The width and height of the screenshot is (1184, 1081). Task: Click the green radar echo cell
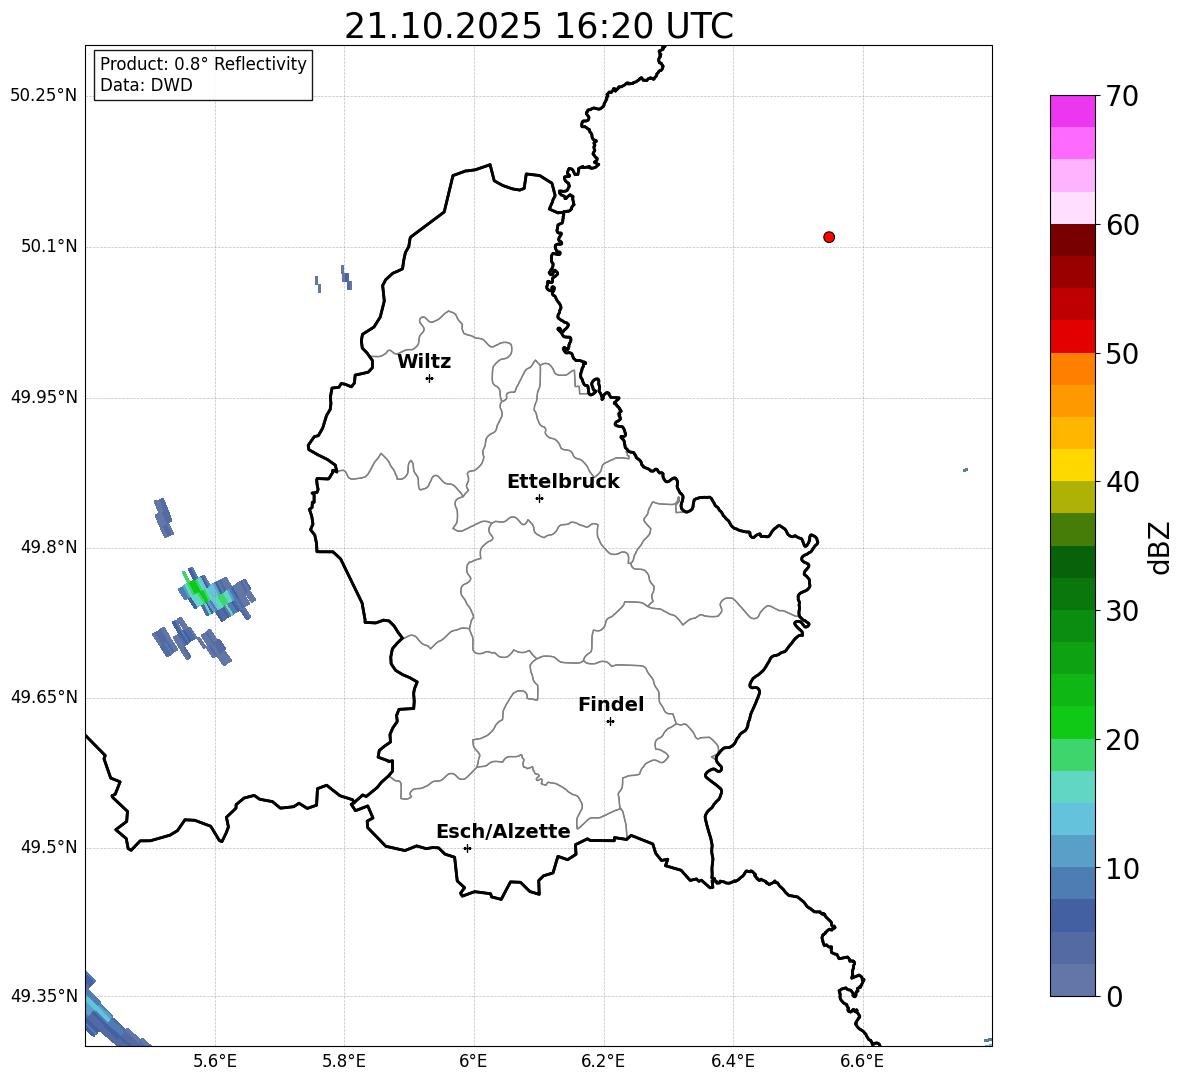[198, 590]
